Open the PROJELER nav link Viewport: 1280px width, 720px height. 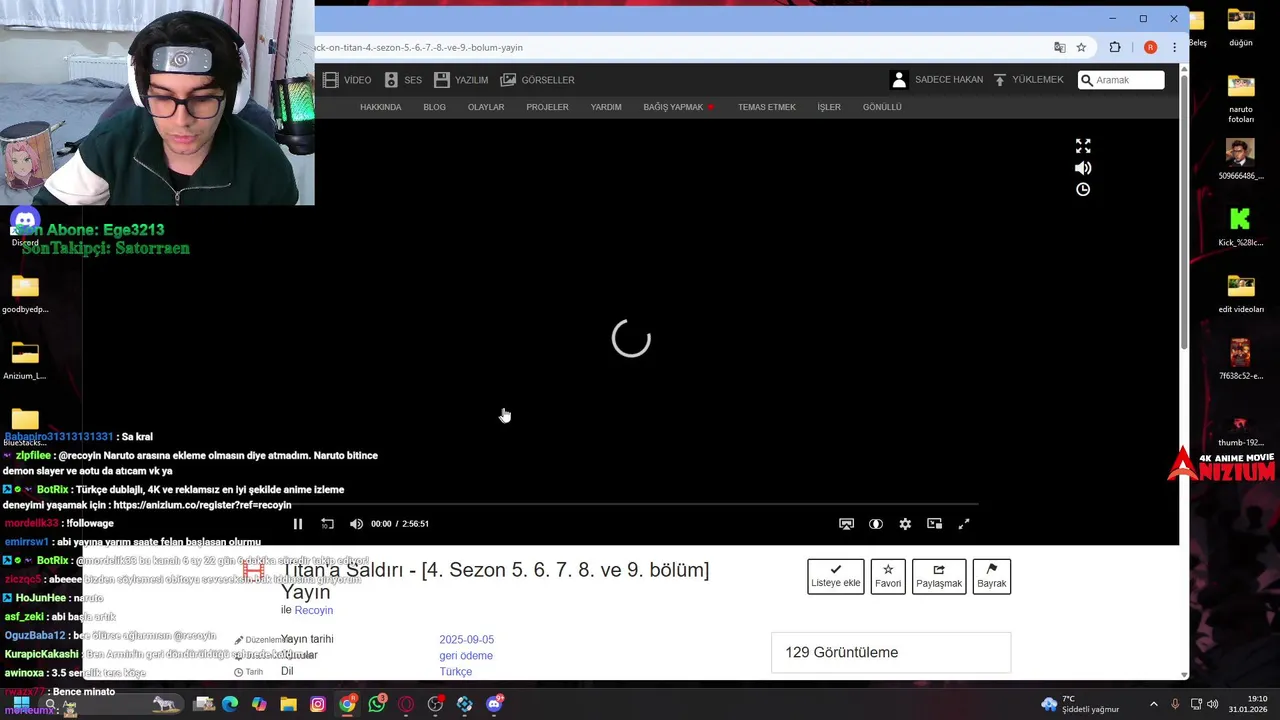[x=547, y=107]
